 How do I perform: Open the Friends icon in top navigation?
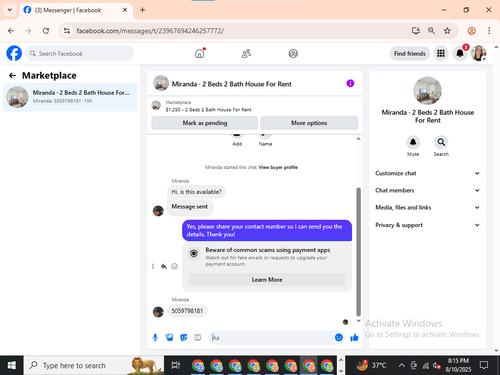point(246,53)
